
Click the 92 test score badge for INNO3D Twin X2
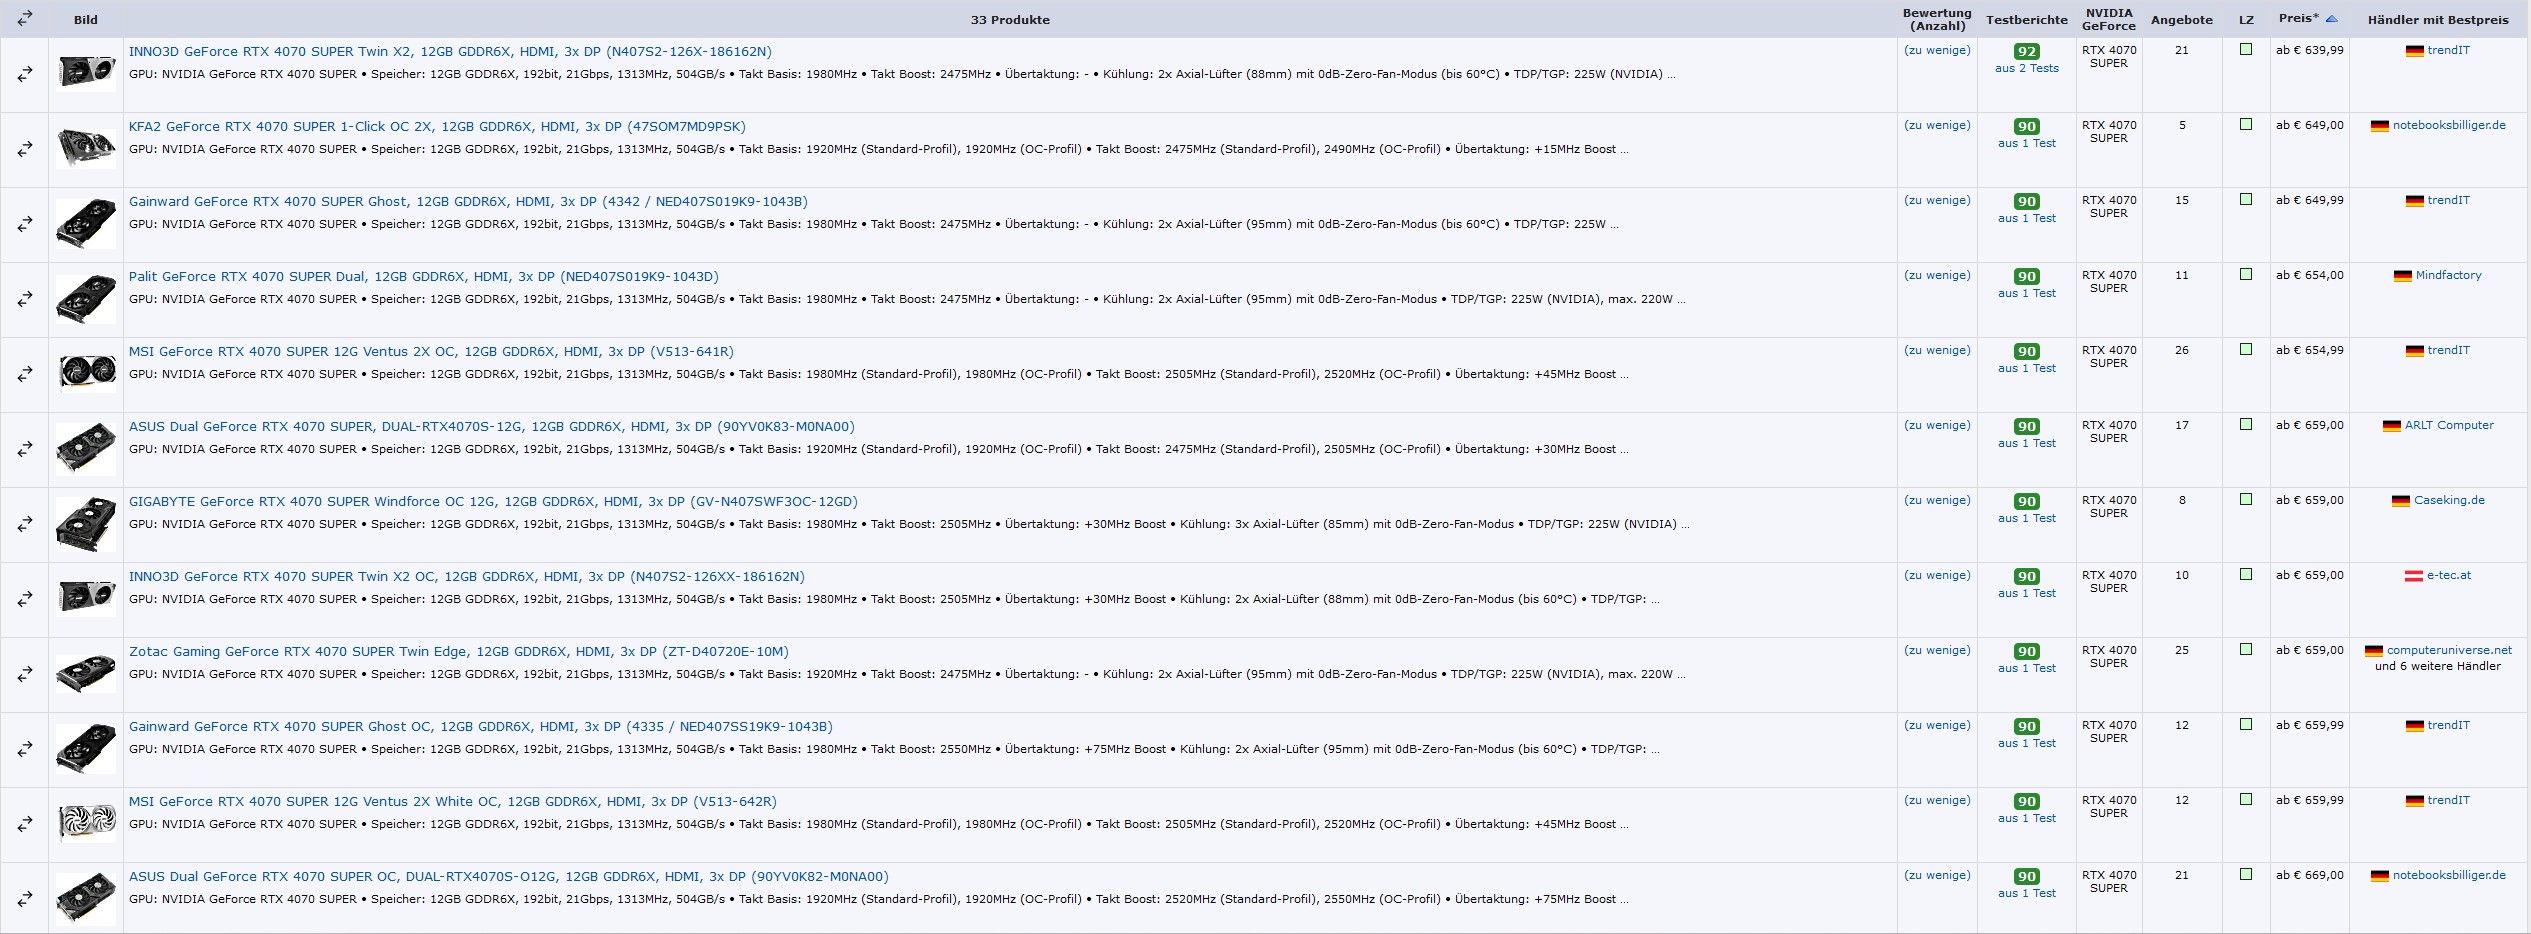(x=2027, y=51)
